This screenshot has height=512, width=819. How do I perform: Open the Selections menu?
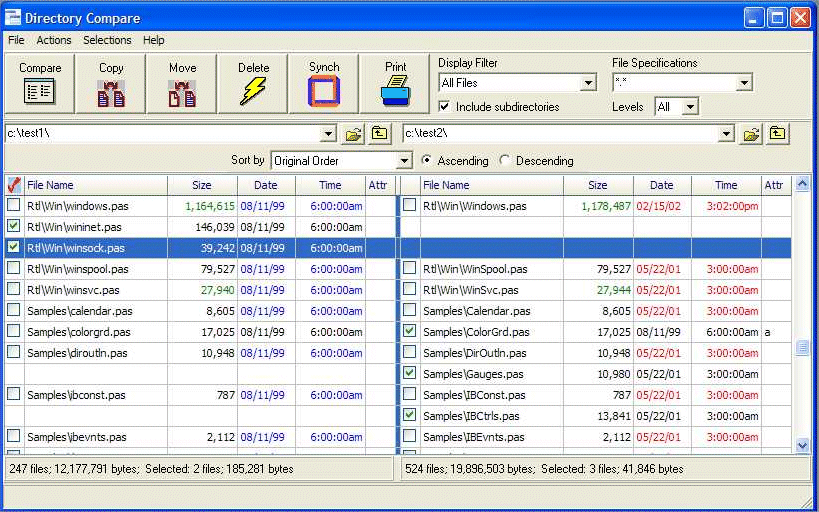tap(107, 40)
